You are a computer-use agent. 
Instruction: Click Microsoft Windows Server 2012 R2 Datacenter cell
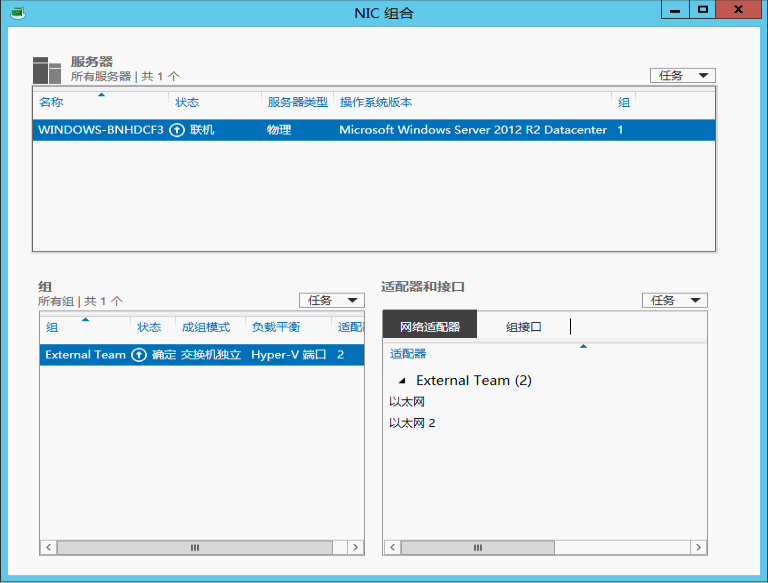click(x=473, y=130)
